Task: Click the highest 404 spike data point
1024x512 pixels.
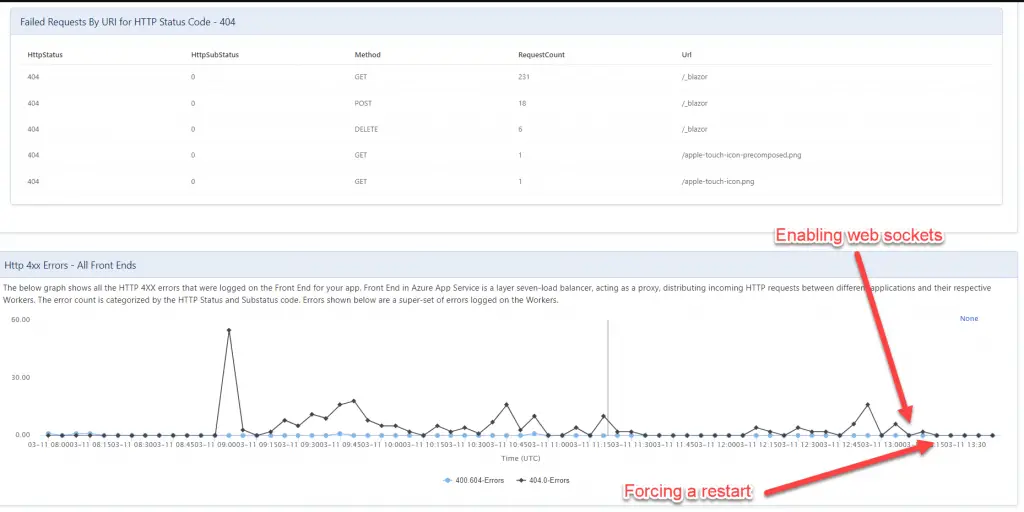Action: coord(229,330)
